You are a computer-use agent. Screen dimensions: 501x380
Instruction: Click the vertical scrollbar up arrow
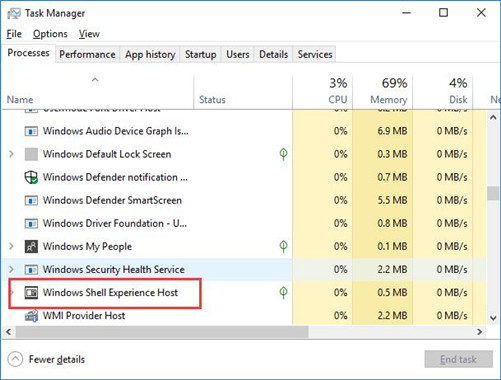coord(493,118)
